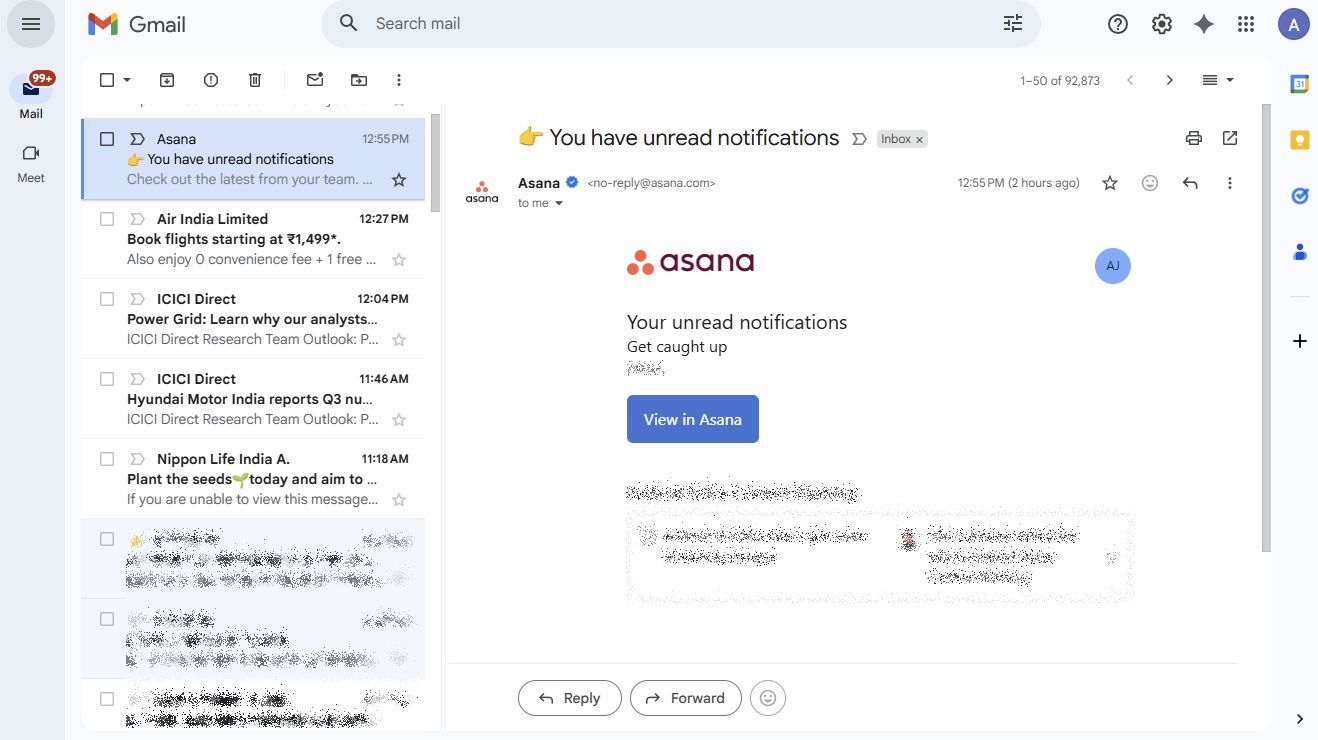Show side panel chevron
This screenshot has height=740, width=1318.
click(x=1300, y=719)
